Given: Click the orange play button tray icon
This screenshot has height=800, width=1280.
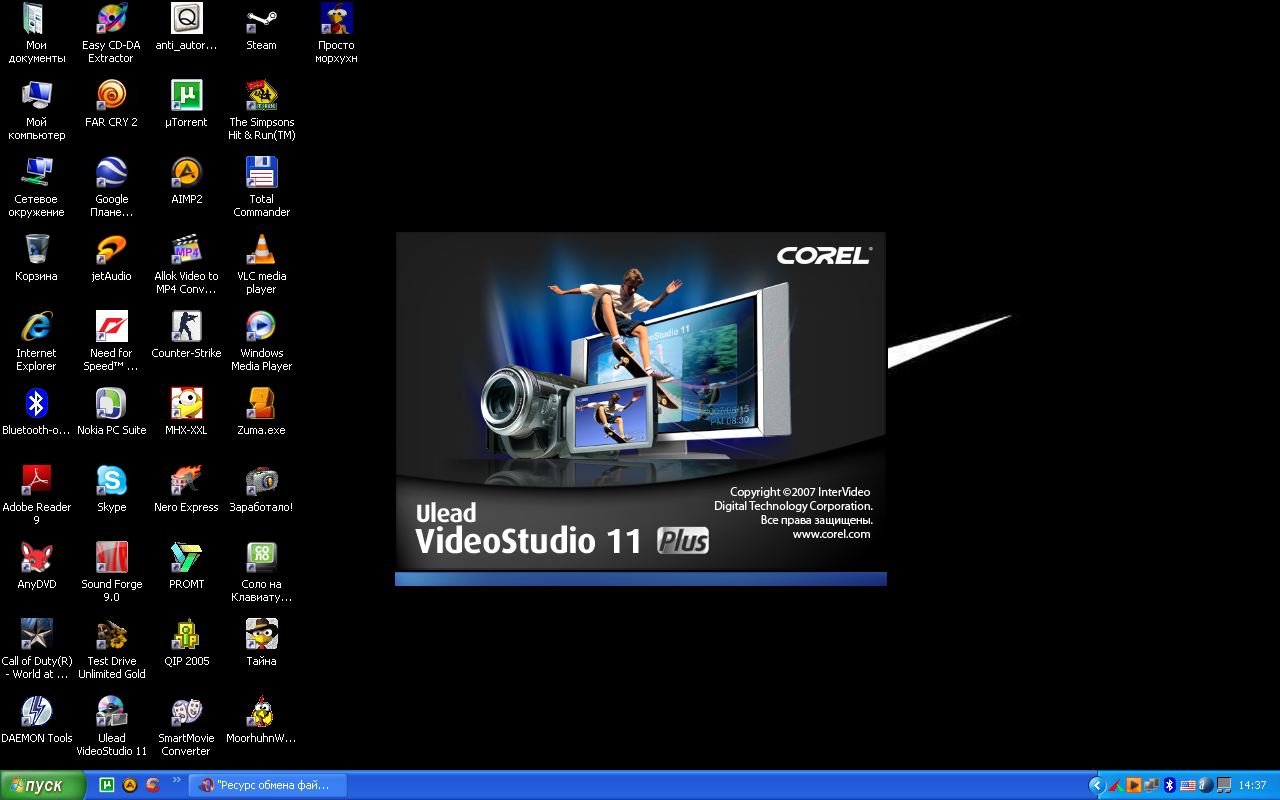Looking at the screenshot, I should point(1133,785).
